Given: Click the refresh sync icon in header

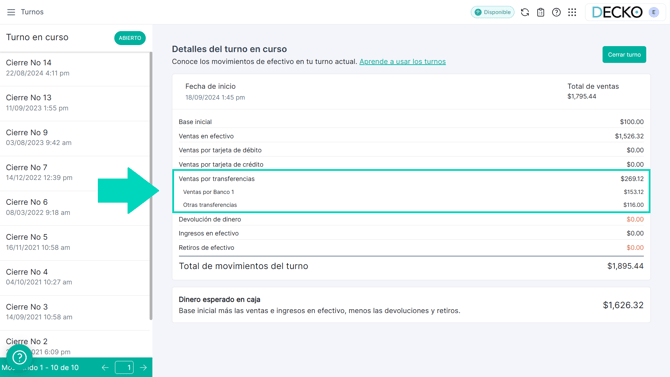Looking at the screenshot, I should [x=525, y=12].
